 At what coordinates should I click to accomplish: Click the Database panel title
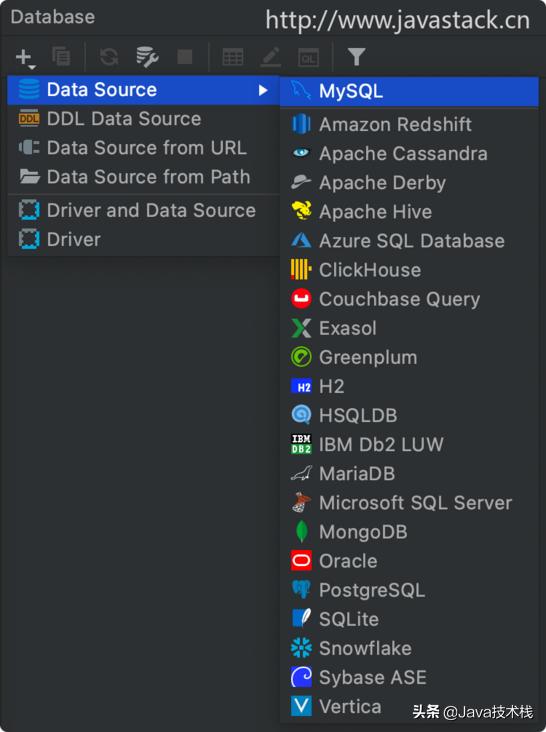click(53, 17)
